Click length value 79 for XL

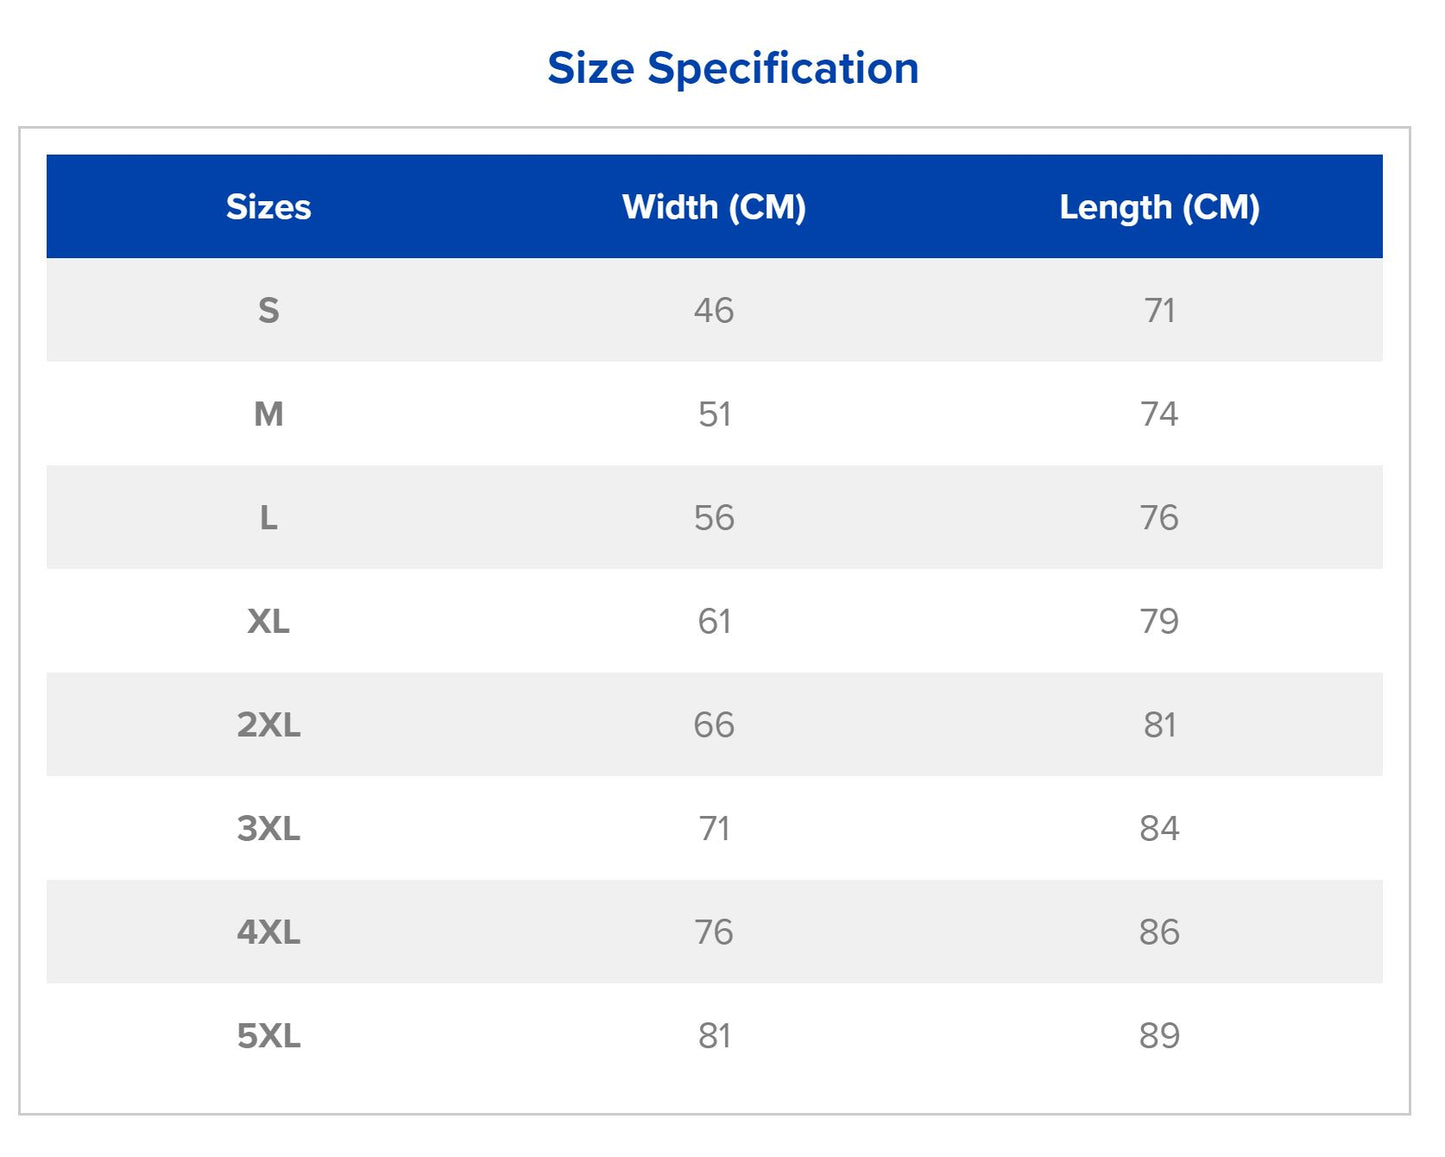[x=1159, y=622]
